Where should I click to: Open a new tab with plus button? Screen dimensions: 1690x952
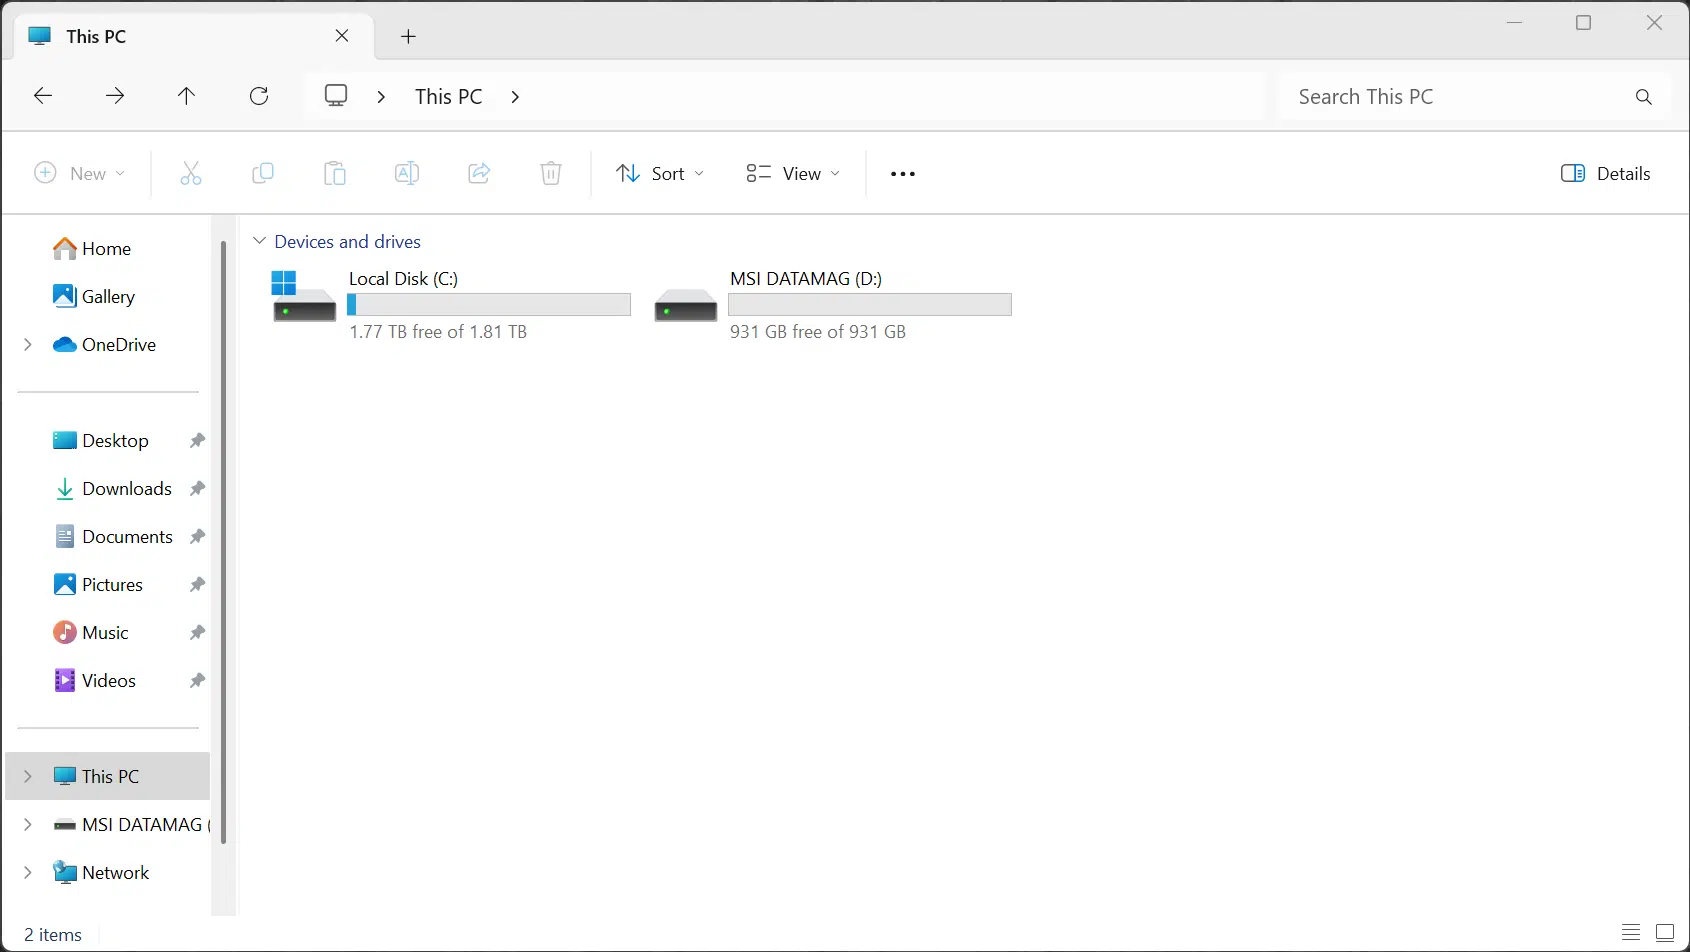pos(408,37)
